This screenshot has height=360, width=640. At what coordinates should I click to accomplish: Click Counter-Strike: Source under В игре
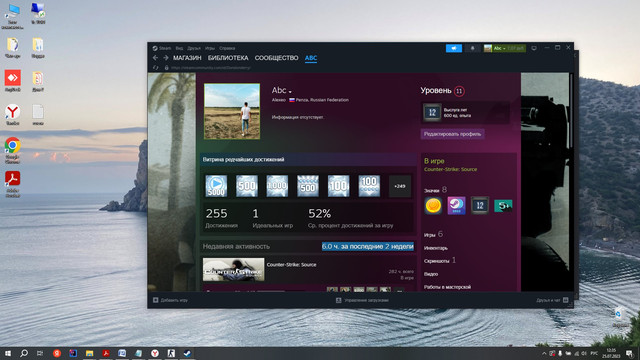click(450, 169)
